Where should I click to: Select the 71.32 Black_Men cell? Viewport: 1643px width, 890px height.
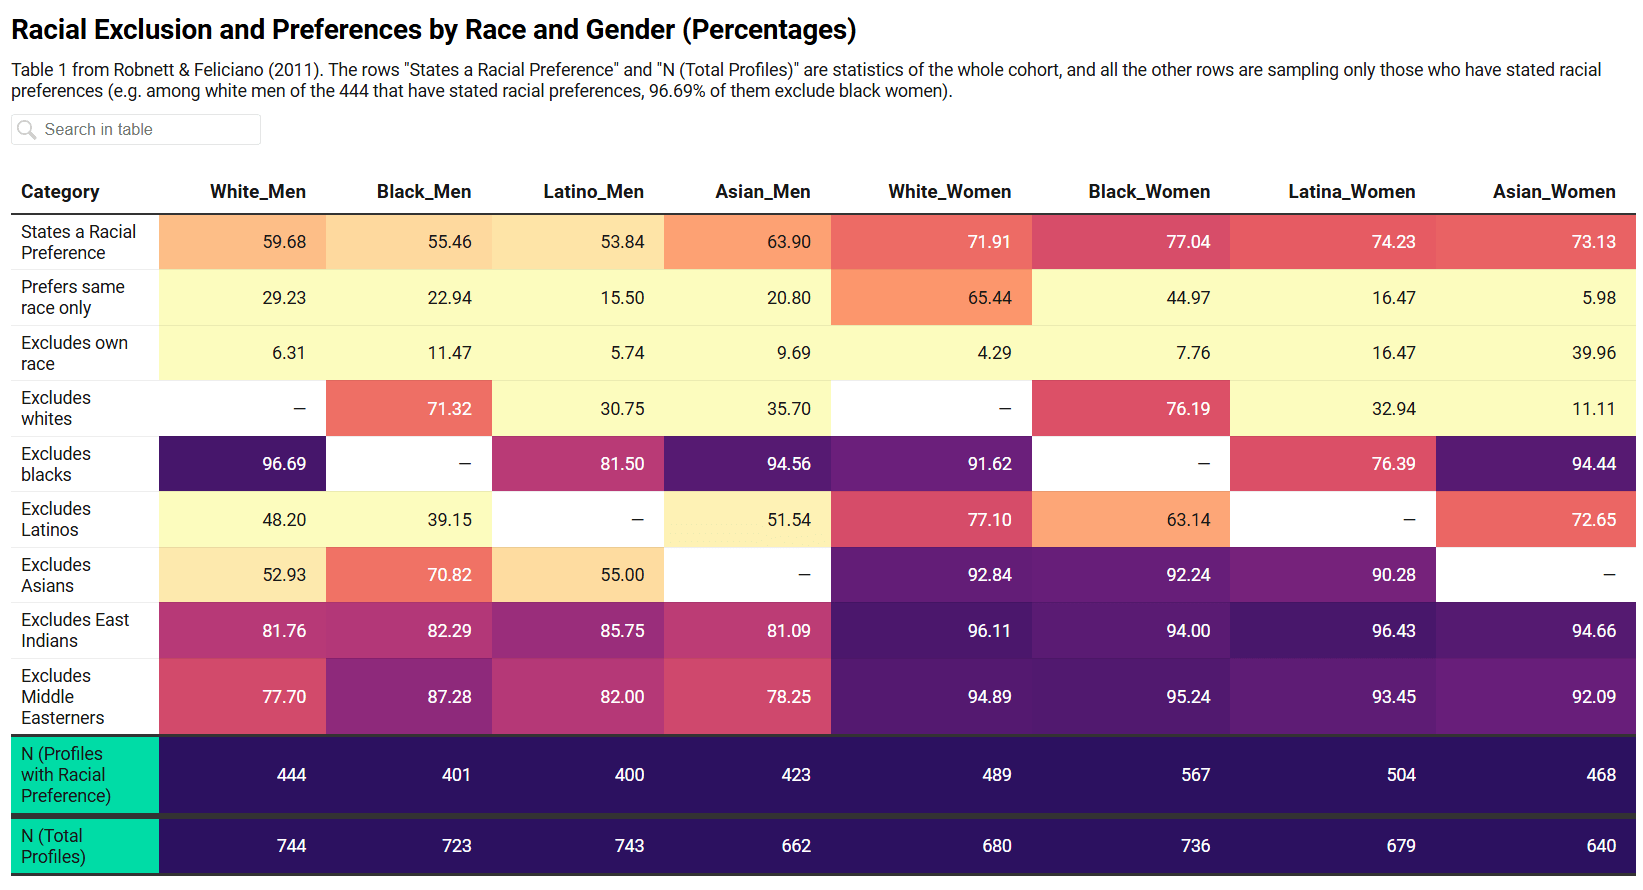(x=409, y=409)
